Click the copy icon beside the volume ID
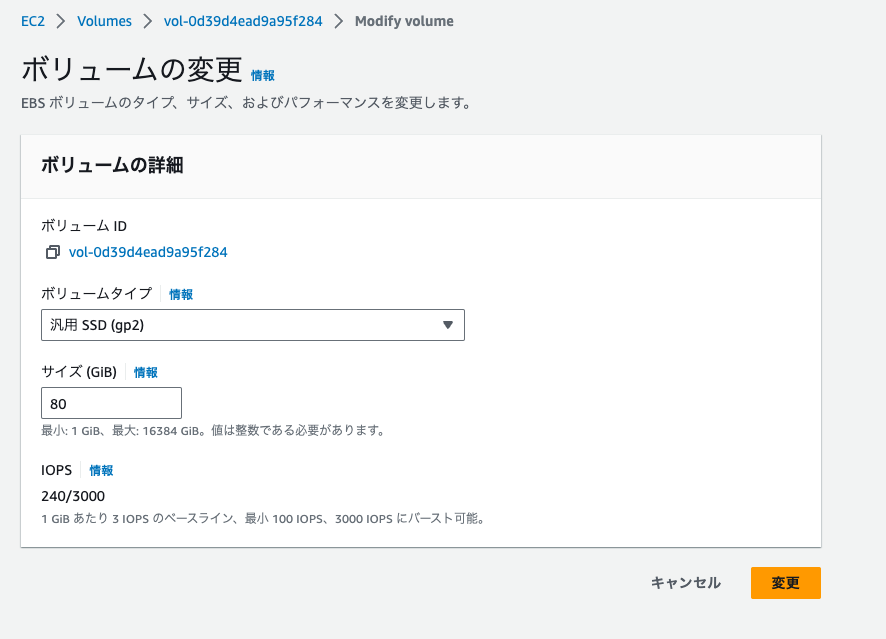The image size is (886, 639). pyautogui.click(x=53, y=252)
